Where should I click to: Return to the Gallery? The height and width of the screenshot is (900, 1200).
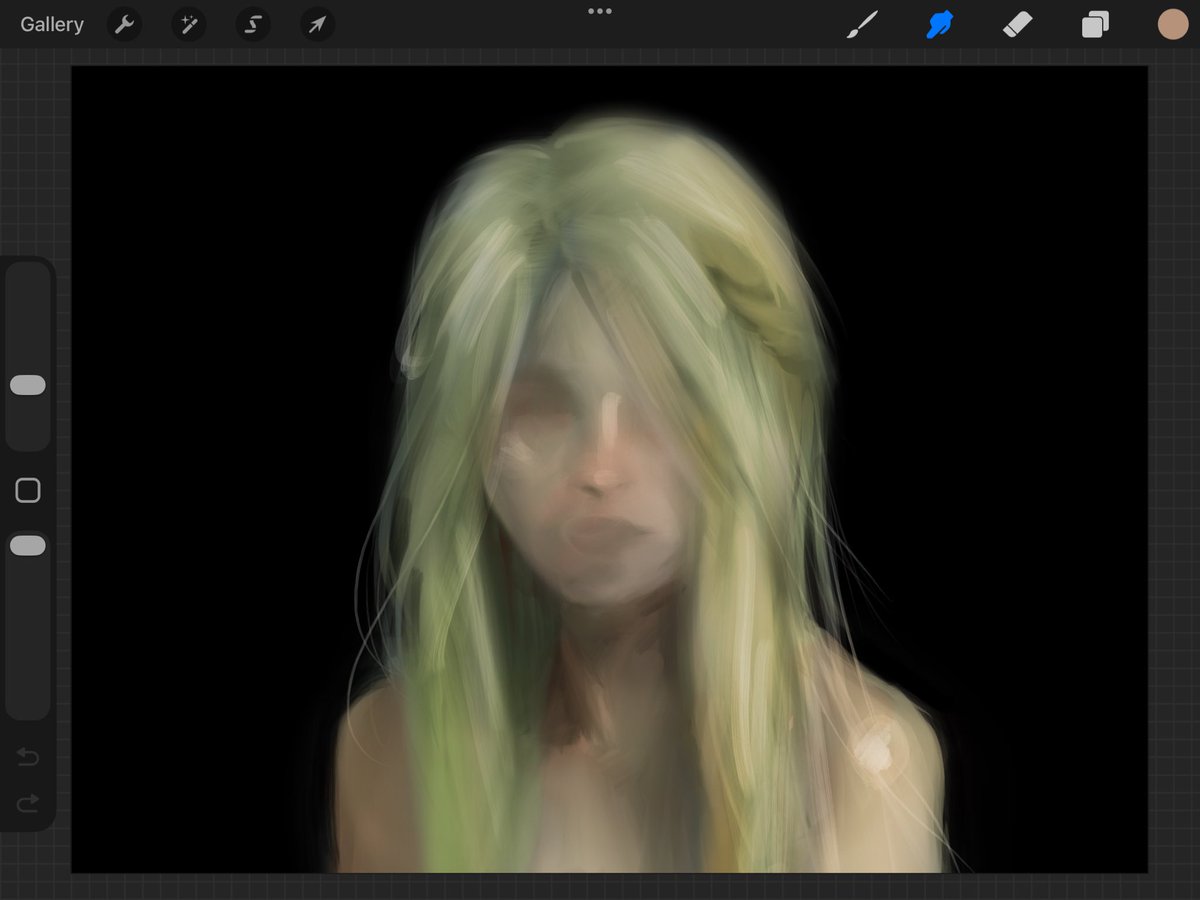[x=52, y=25]
